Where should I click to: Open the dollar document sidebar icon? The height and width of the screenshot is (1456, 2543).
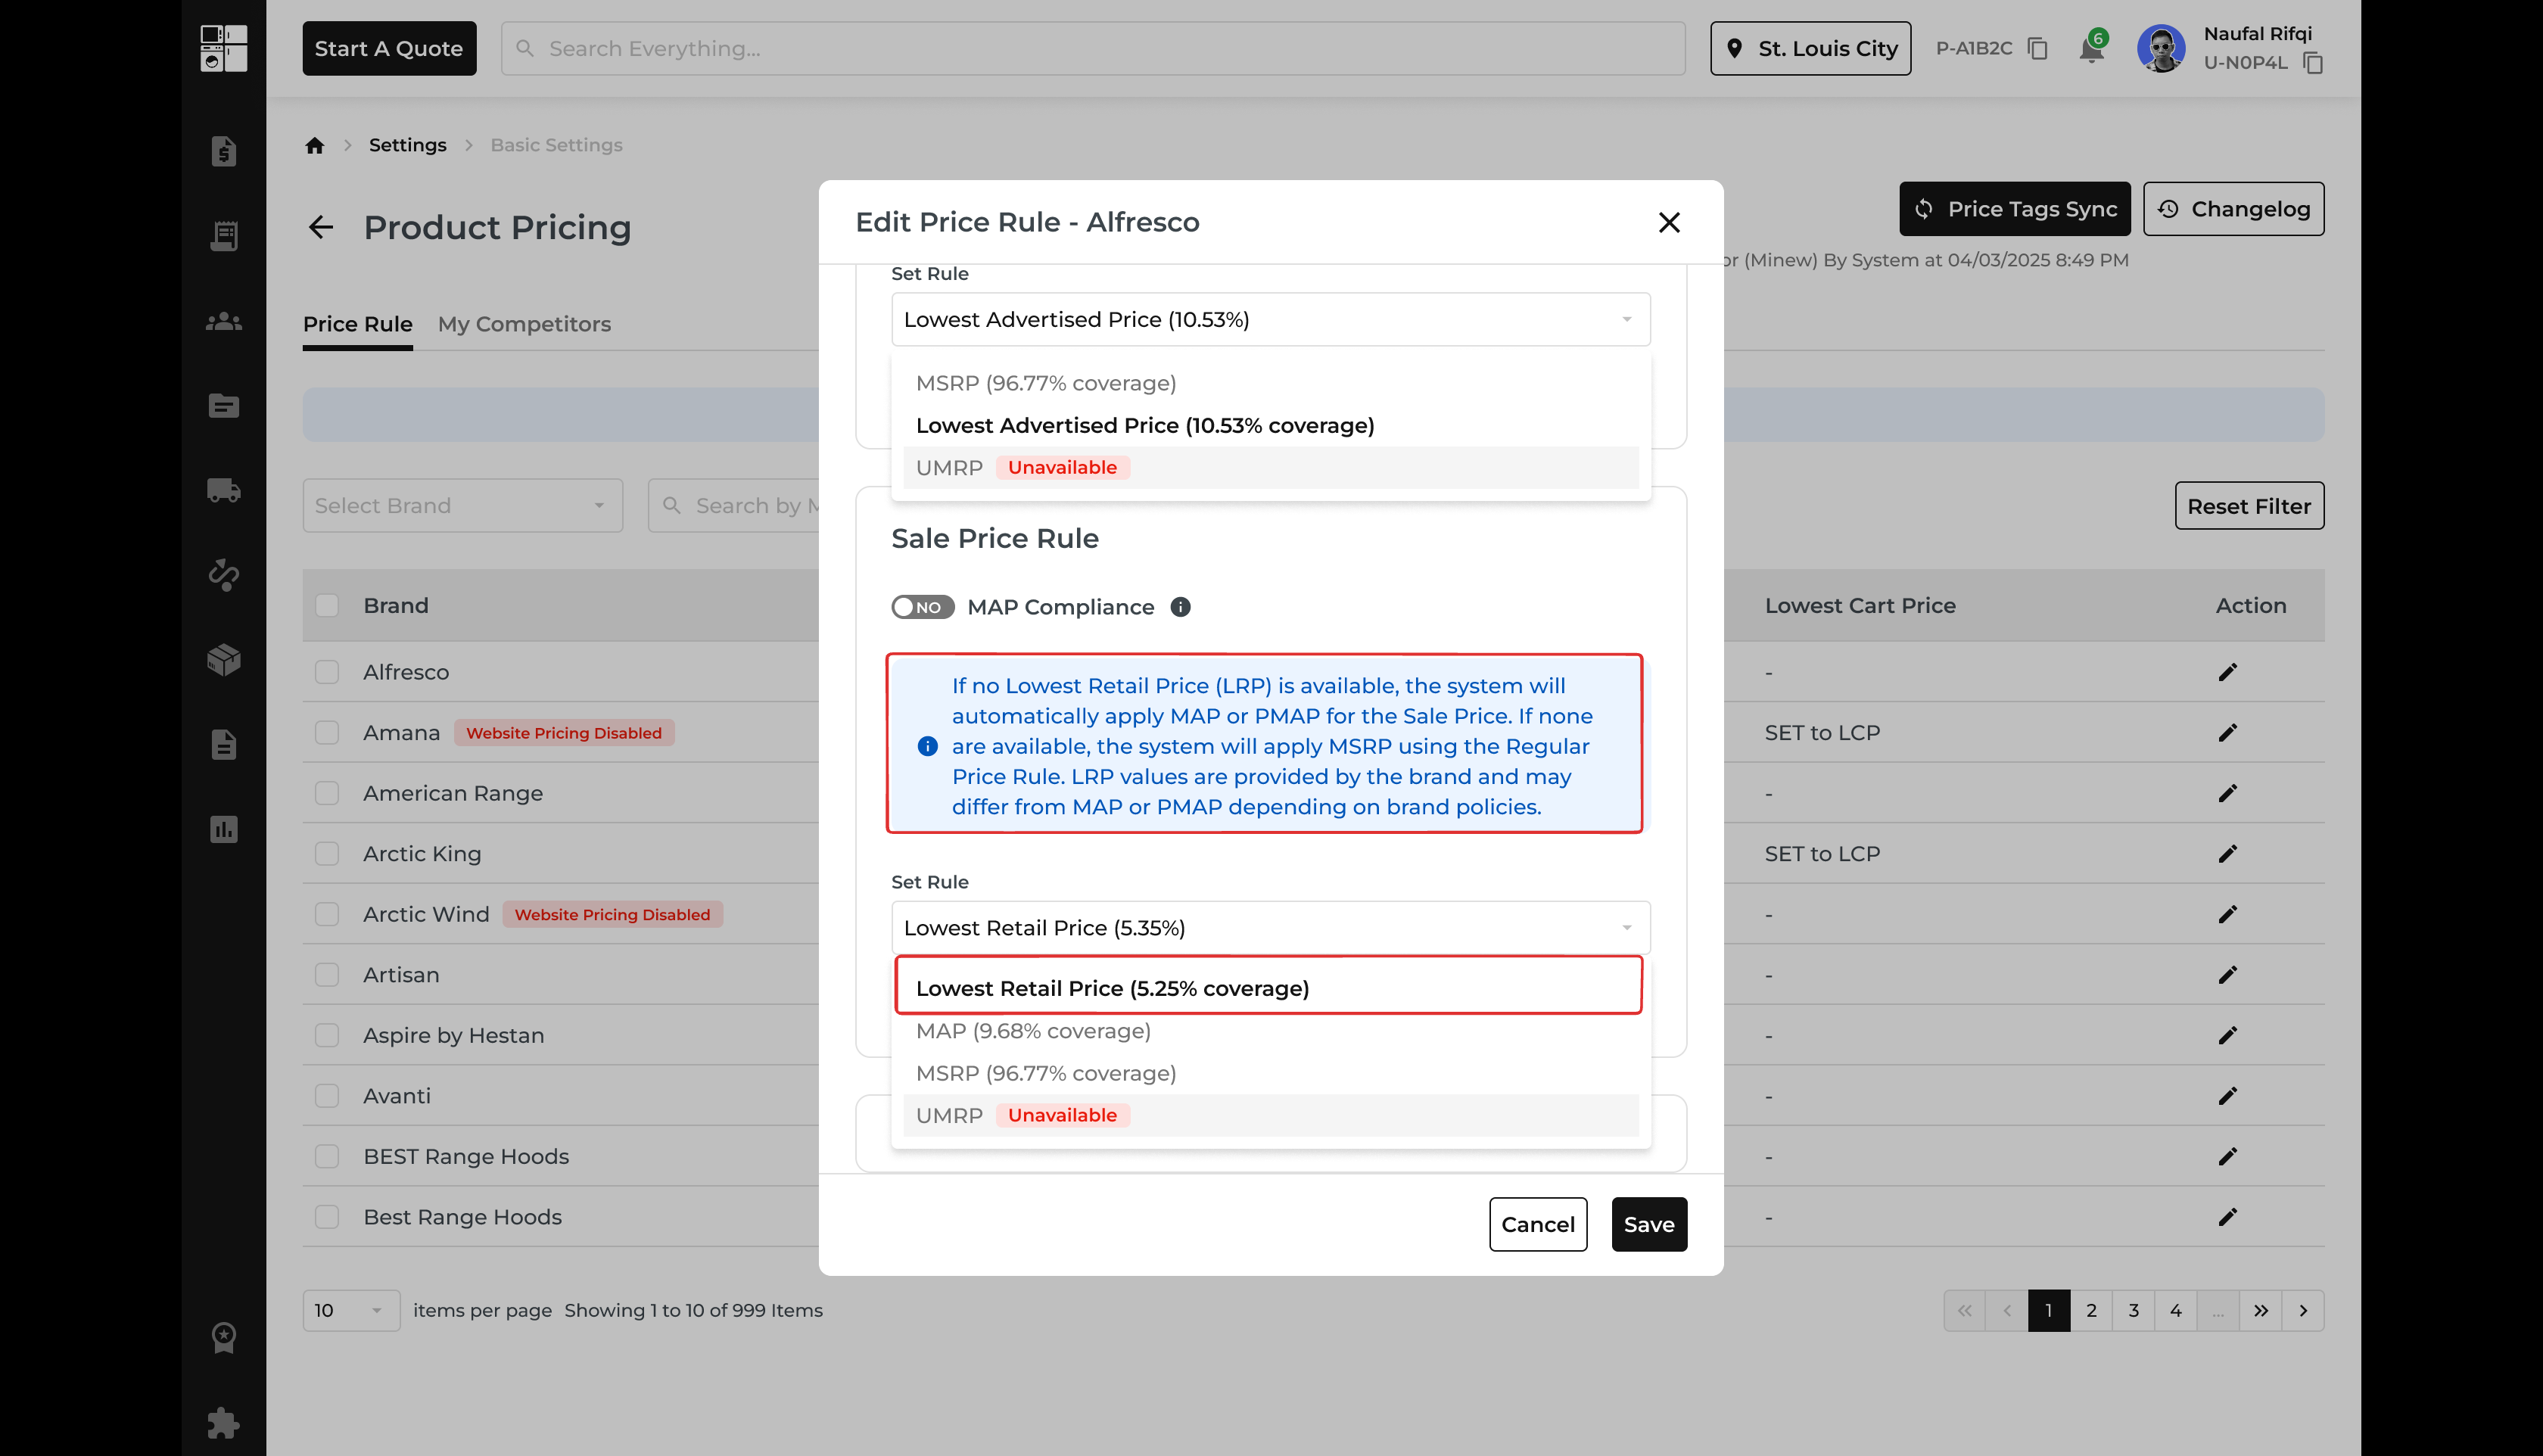(x=223, y=151)
